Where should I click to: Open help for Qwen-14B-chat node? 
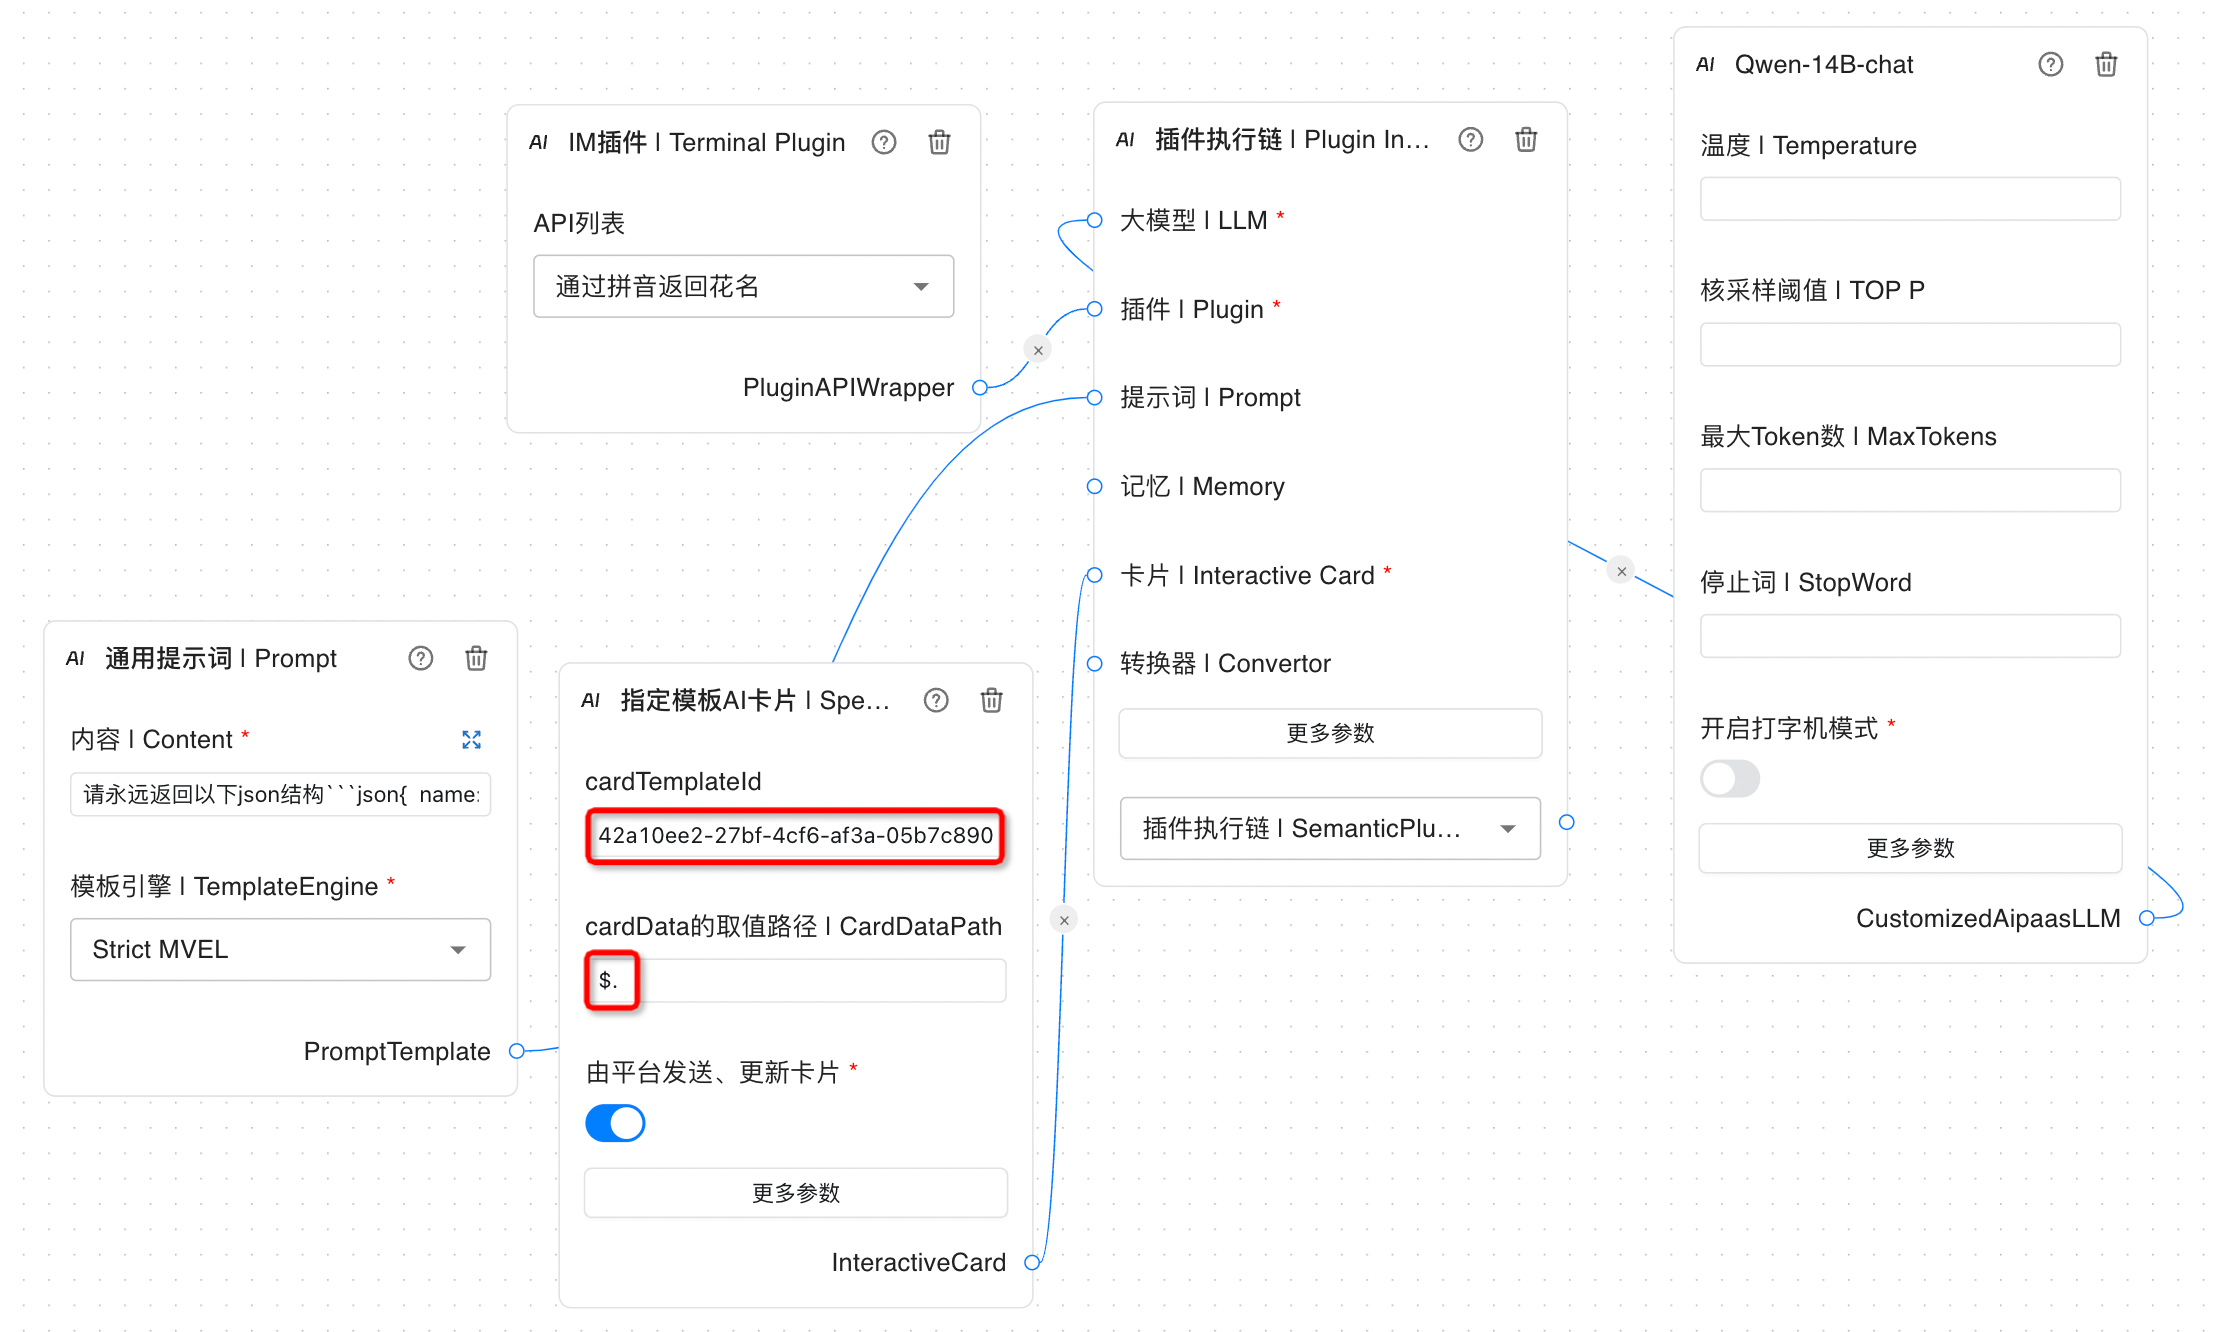click(2050, 64)
